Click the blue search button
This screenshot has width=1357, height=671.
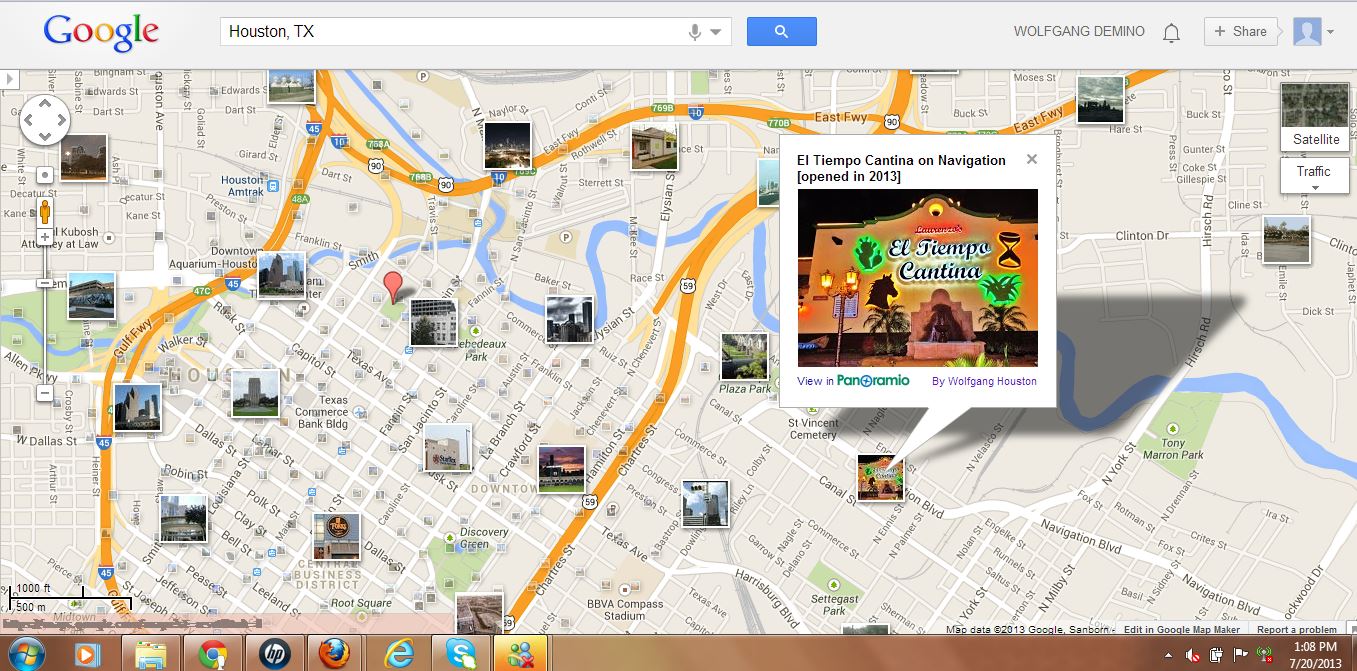click(781, 32)
